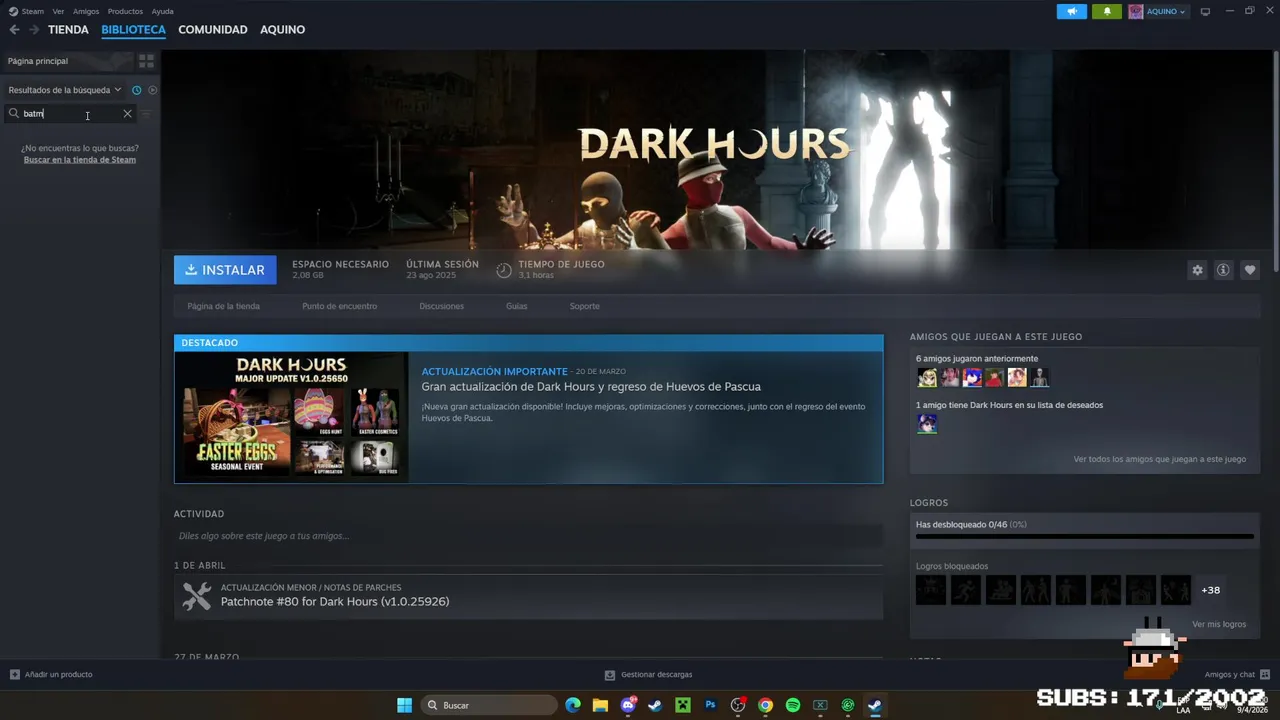Open the announcements megaphone button

[x=1072, y=11]
